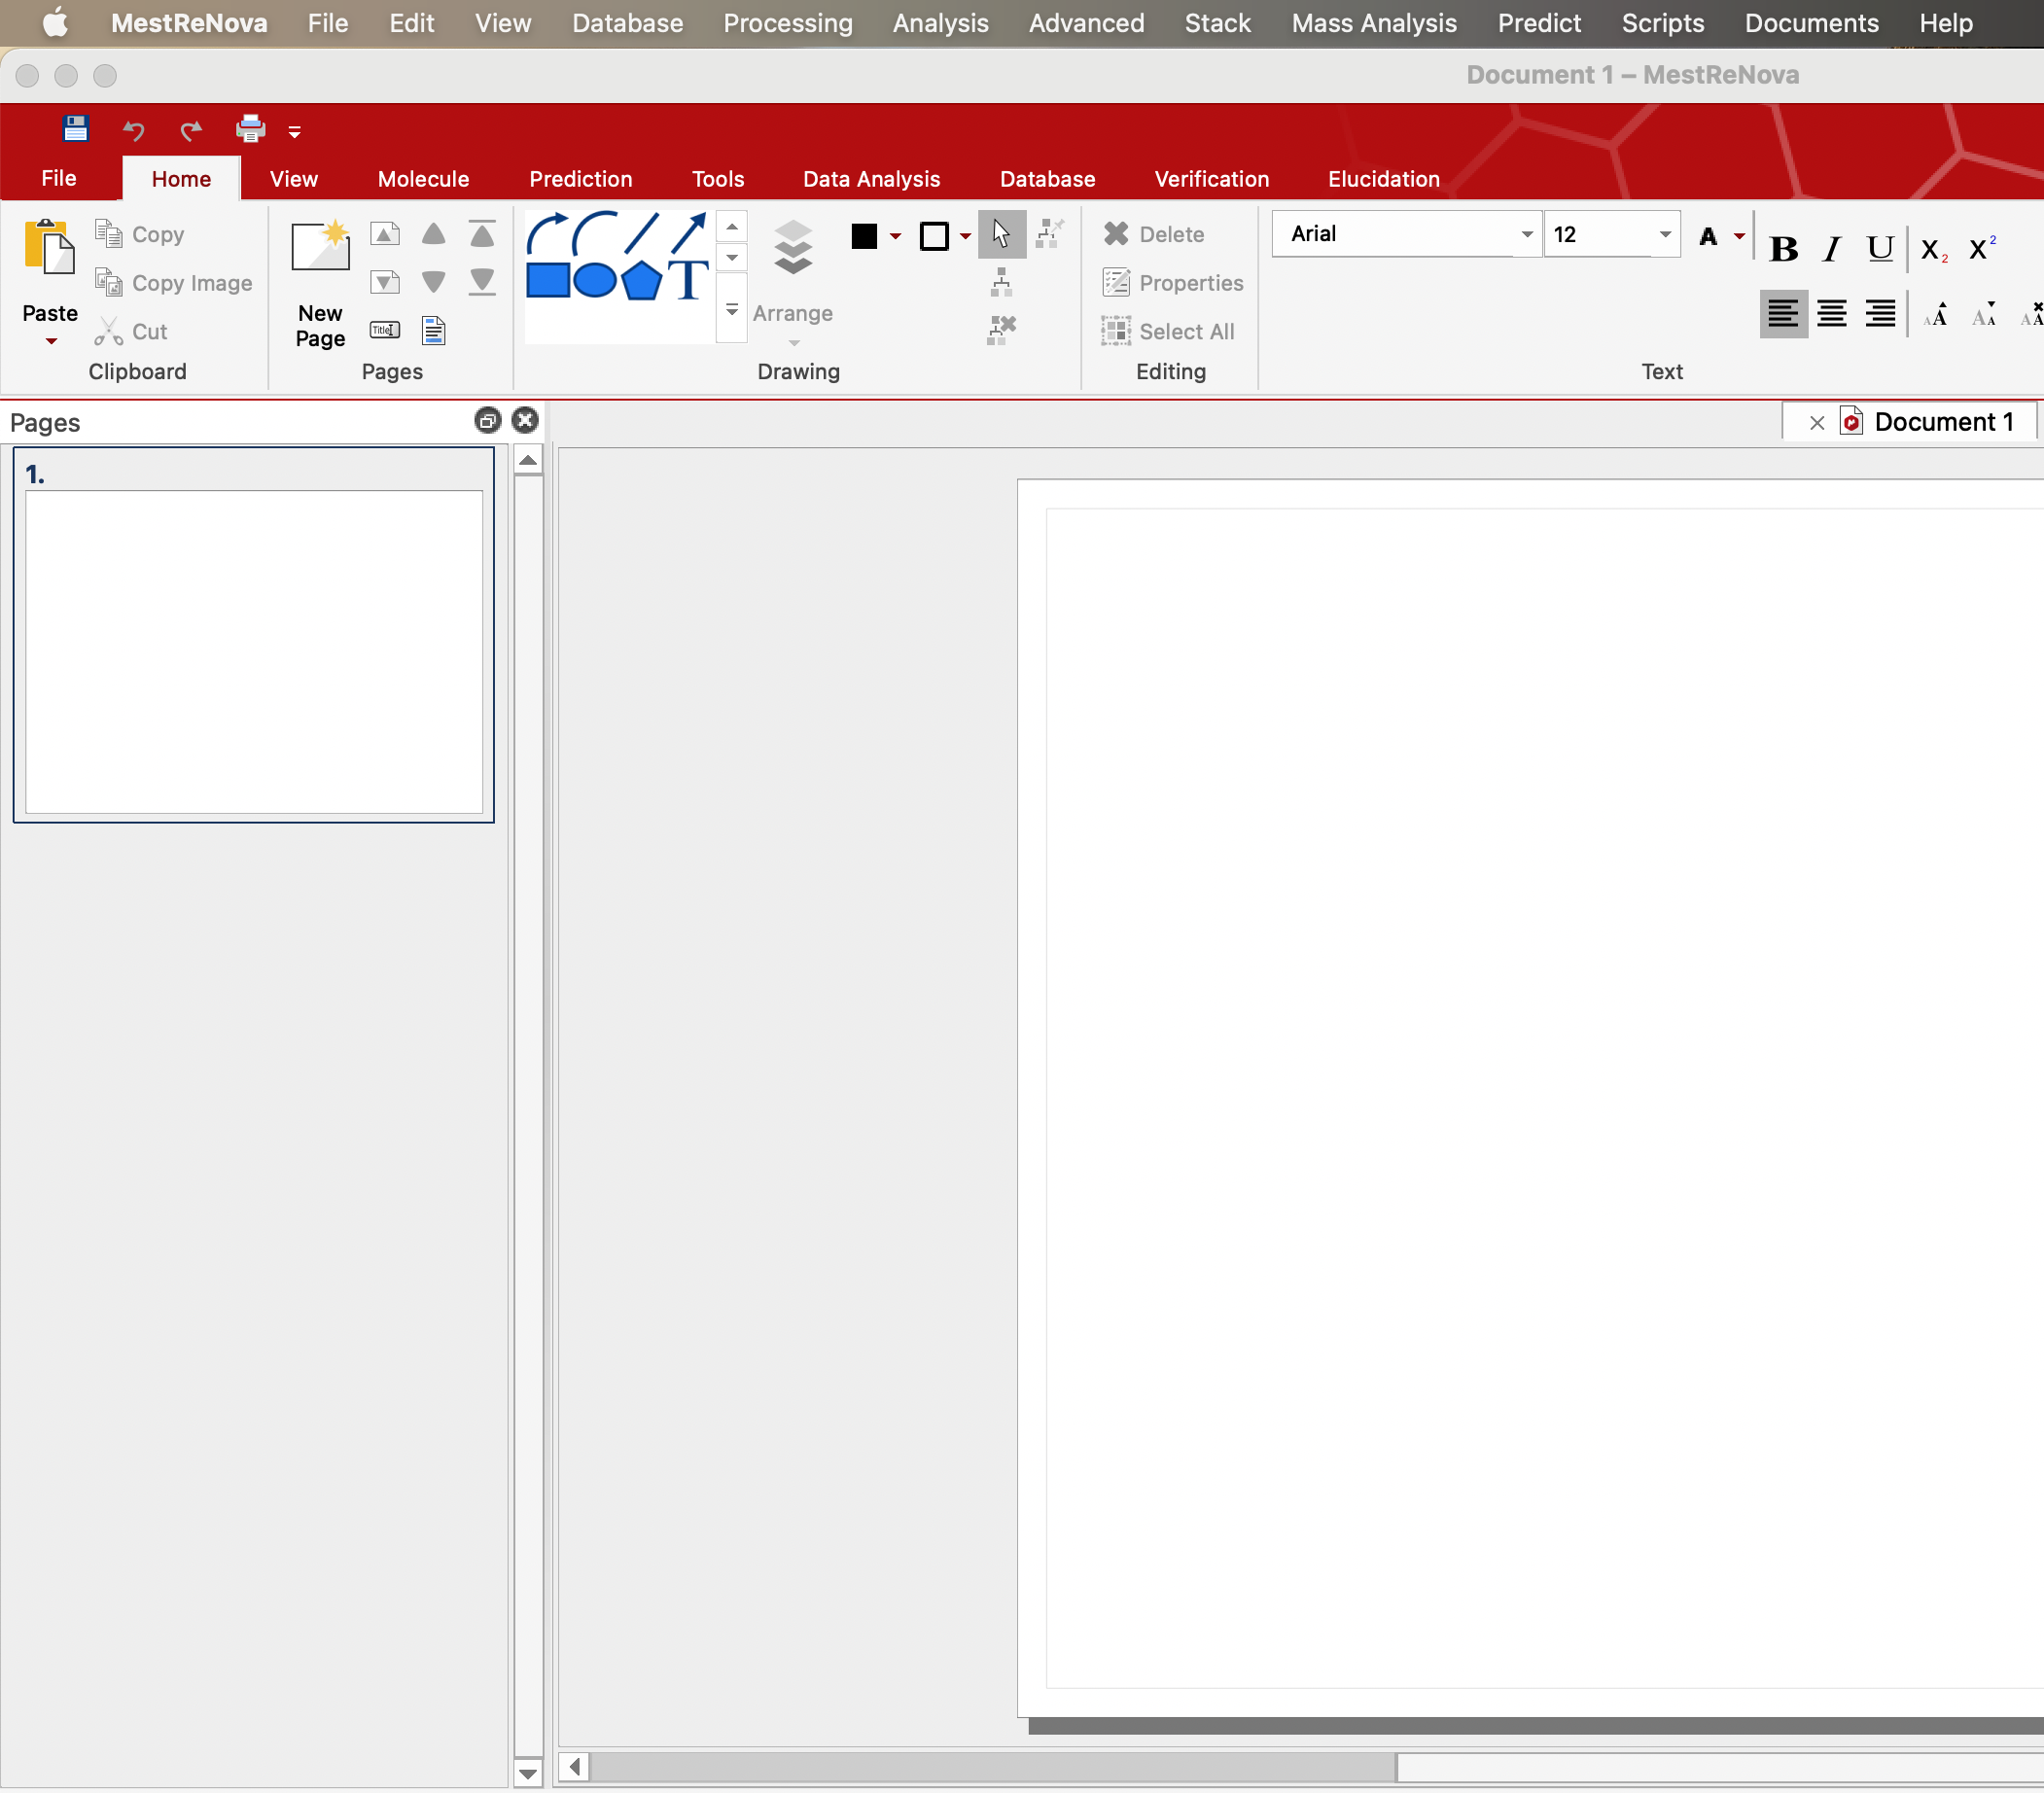The width and height of the screenshot is (2044, 1793).
Task: Set text alignment to right
Action: coord(1880,314)
